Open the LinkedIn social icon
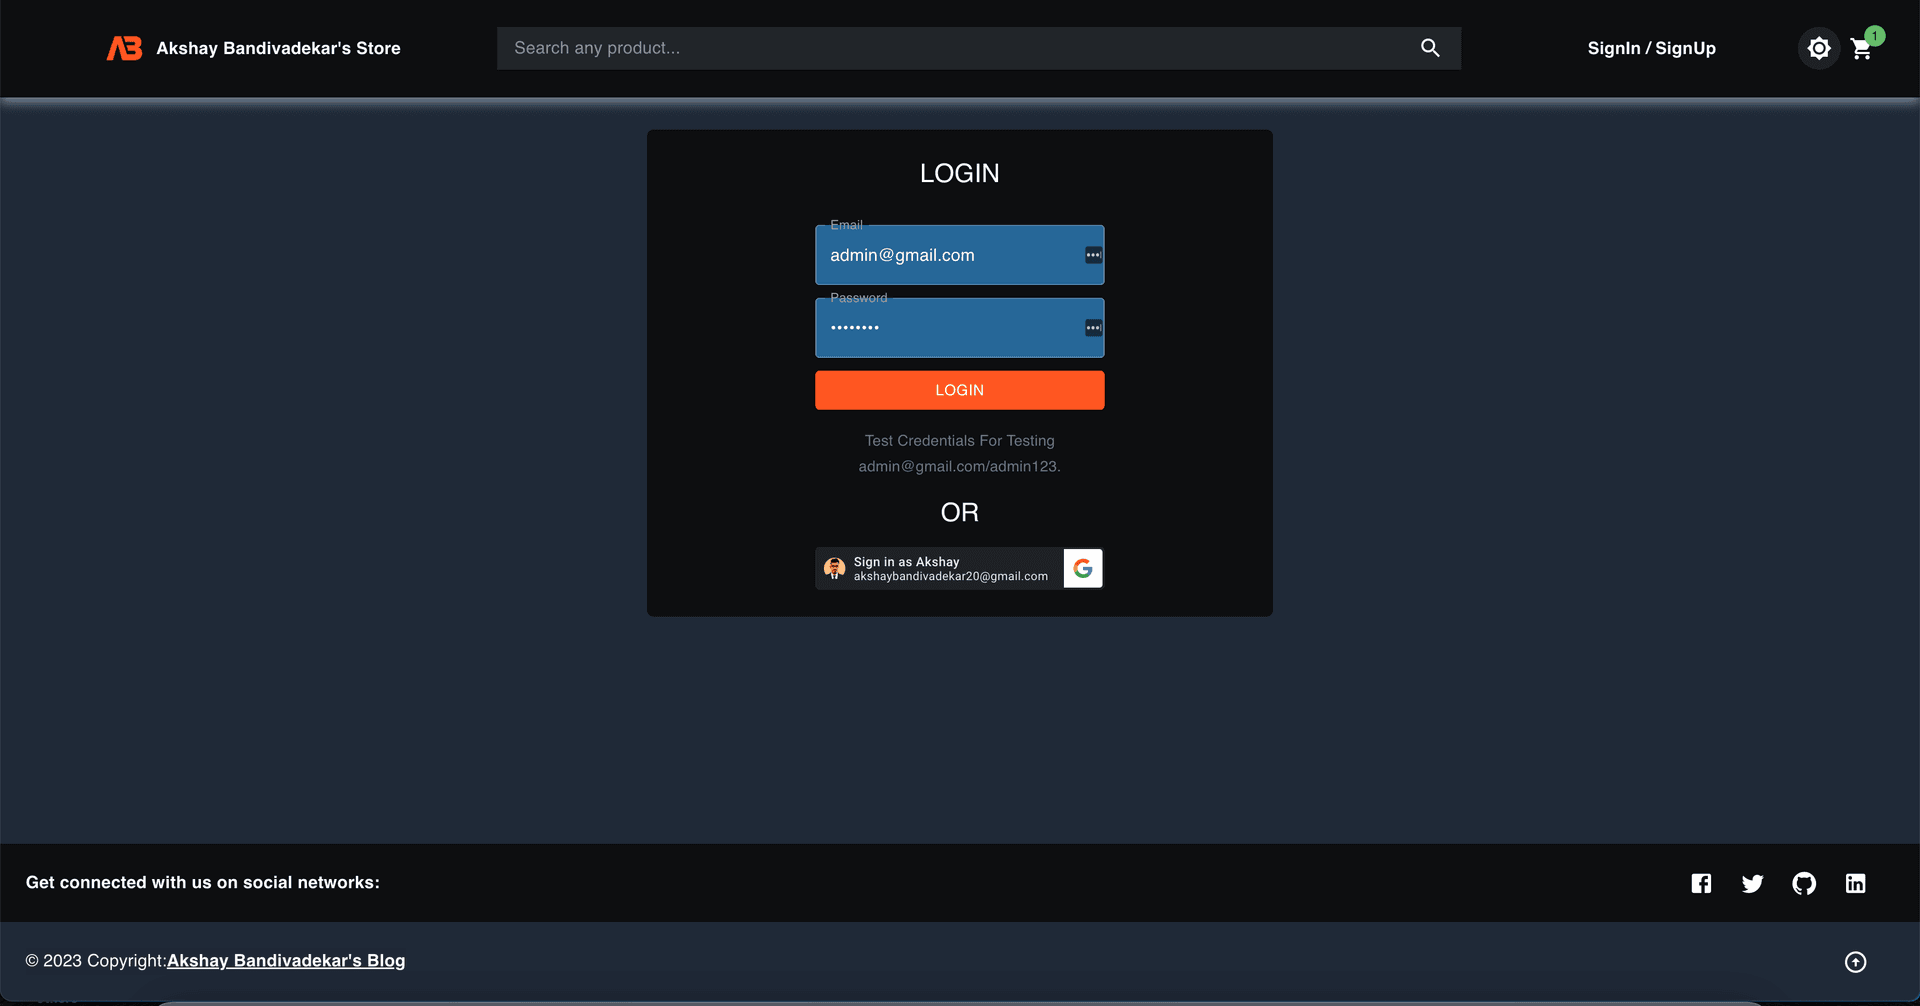The image size is (1920, 1006). (x=1855, y=883)
